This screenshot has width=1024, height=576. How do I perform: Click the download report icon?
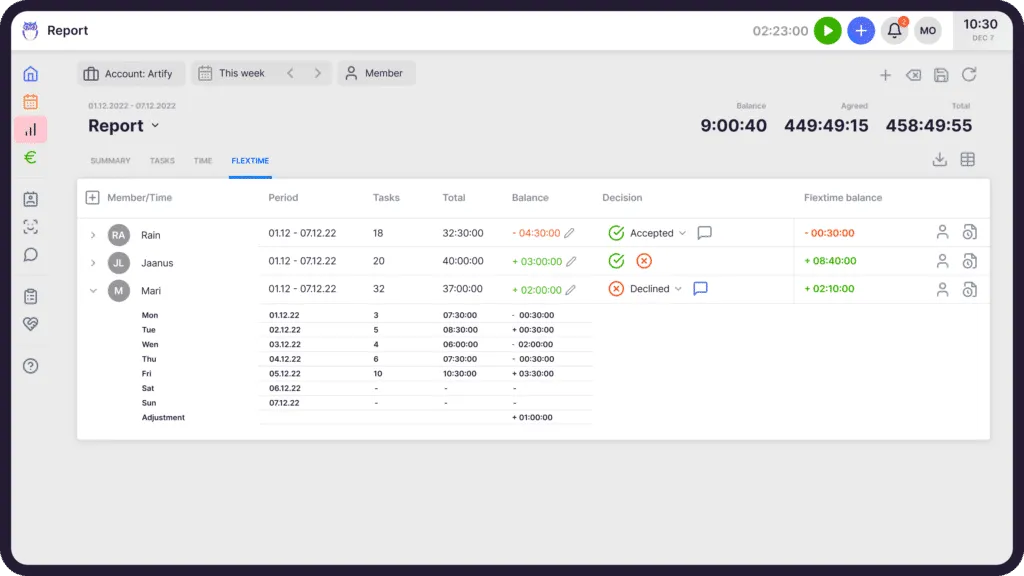click(939, 160)
